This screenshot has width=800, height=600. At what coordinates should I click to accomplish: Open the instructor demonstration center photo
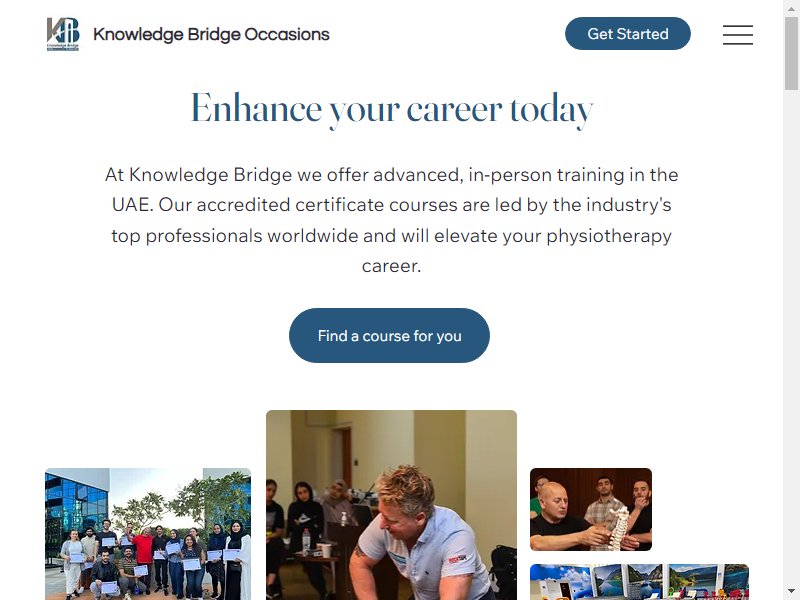click(391, 505)
